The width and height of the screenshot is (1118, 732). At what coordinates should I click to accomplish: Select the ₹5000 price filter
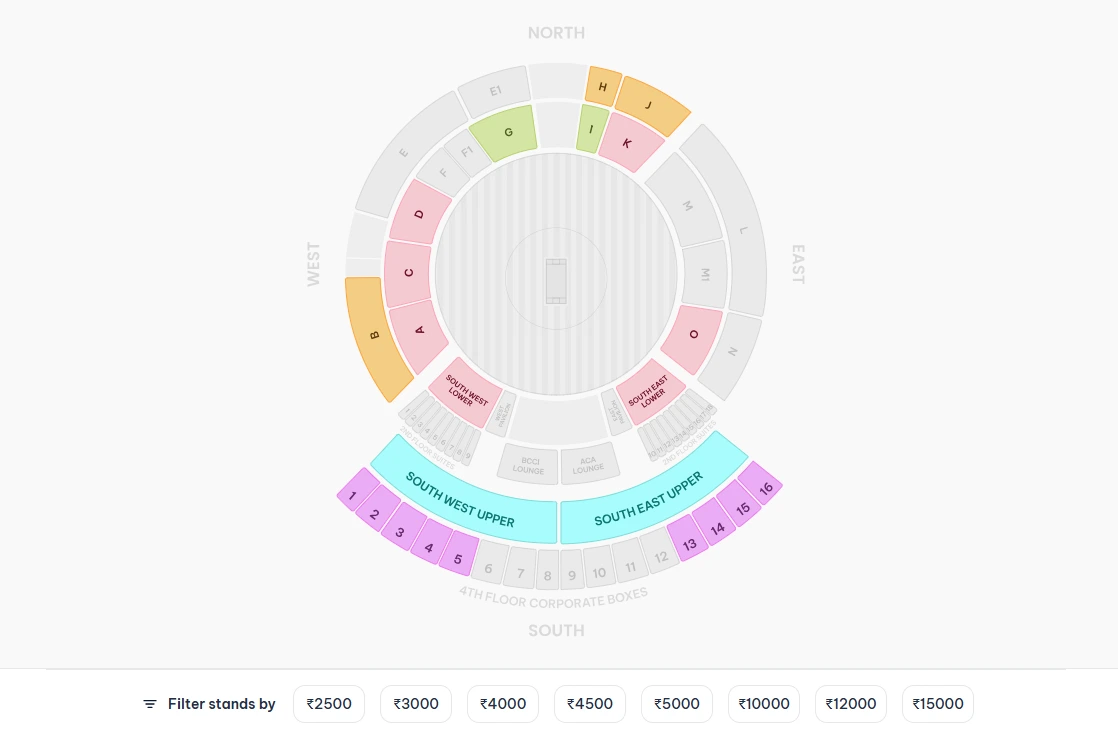coord(677,704)
